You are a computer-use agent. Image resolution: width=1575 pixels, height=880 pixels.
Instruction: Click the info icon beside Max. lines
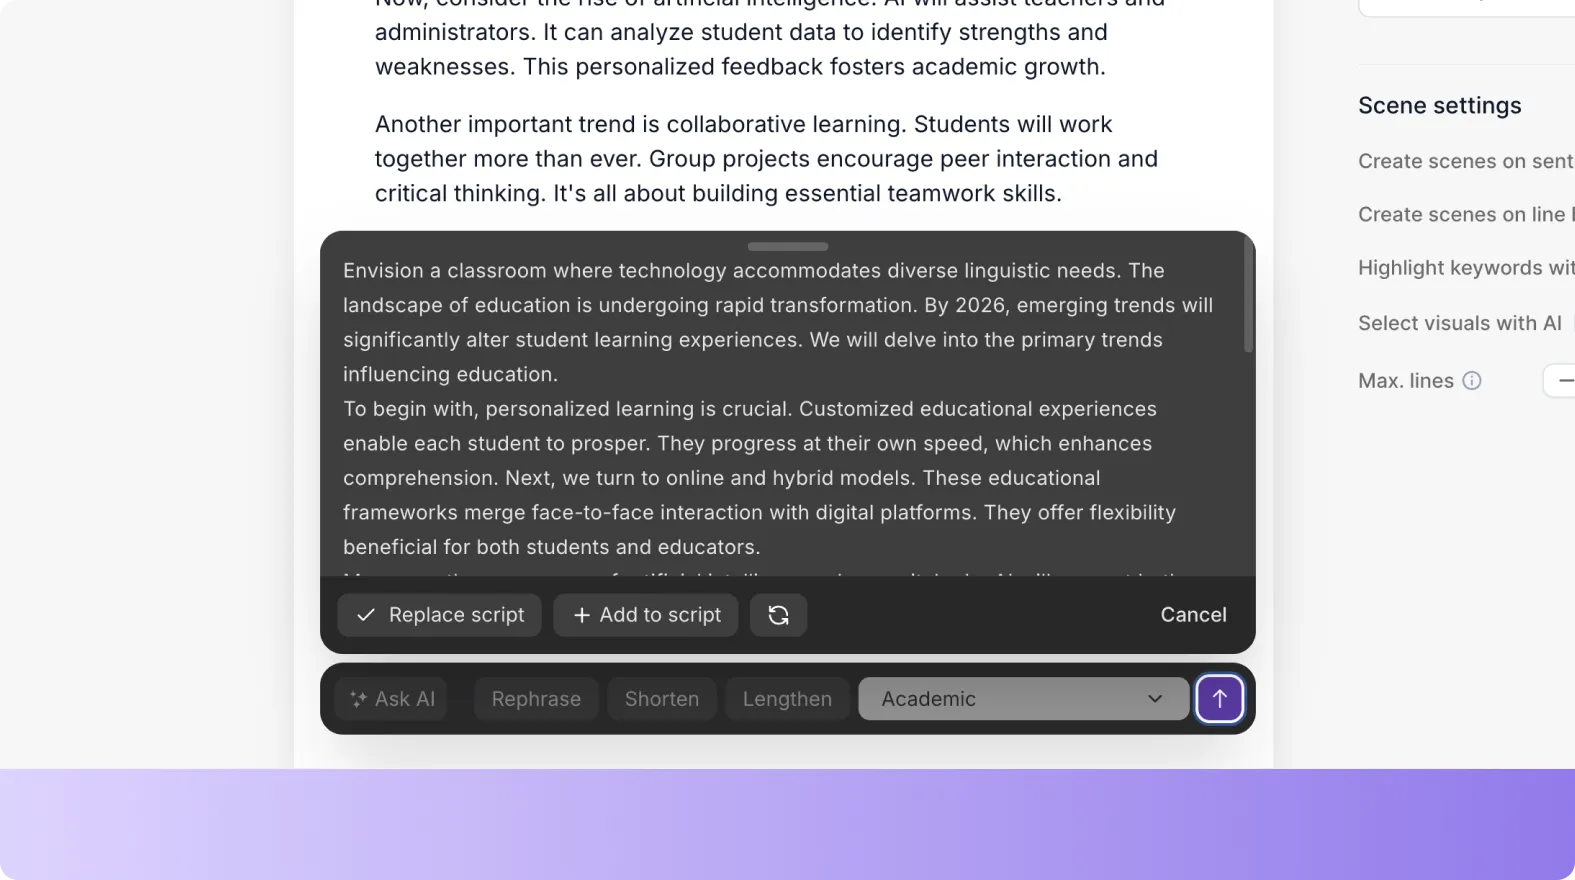coord(1472,381)
